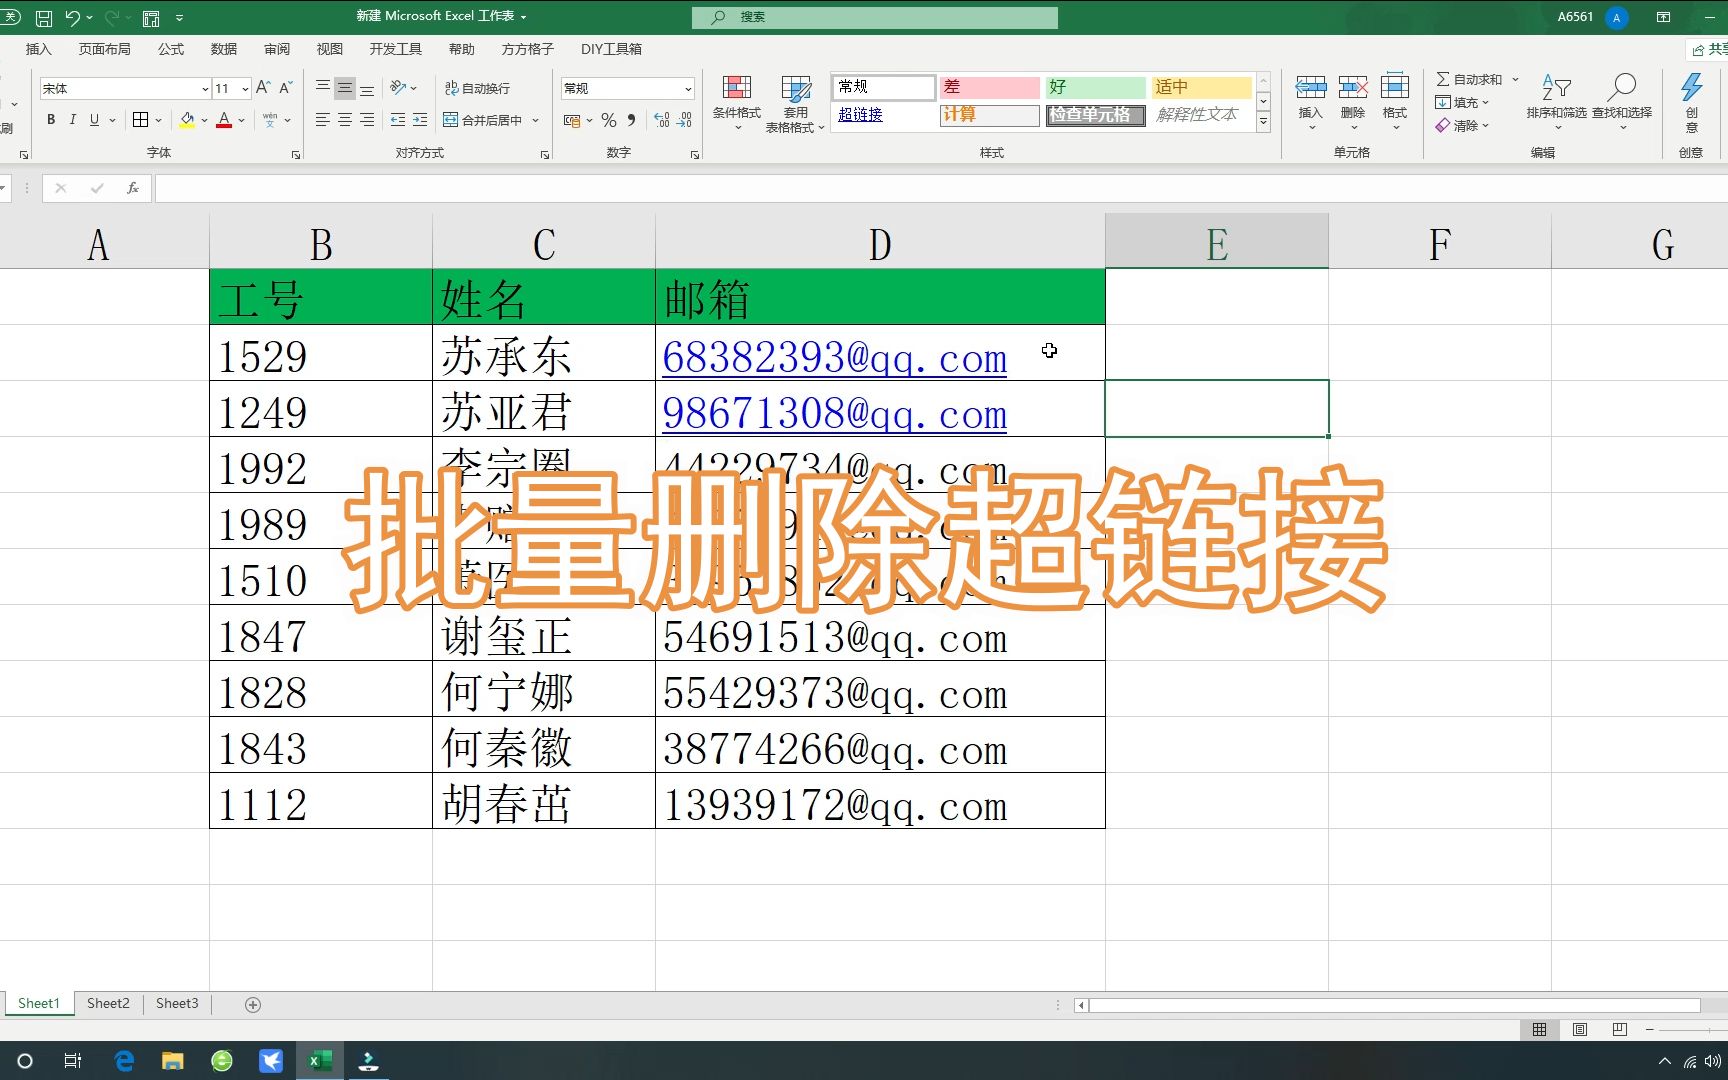
Task: Toggle bold formatting on selected cell
Action: 49,120
